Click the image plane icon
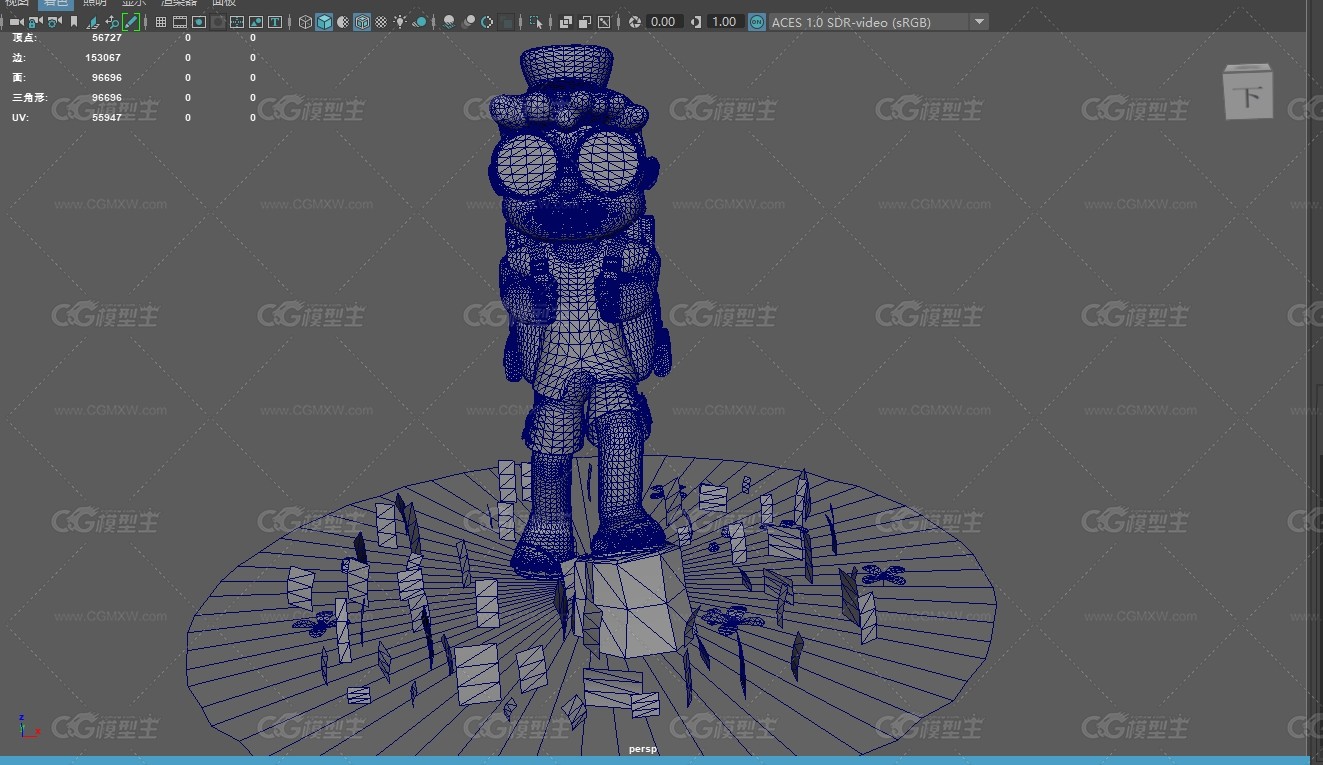Screen dimensions: 1323x765 92,22
